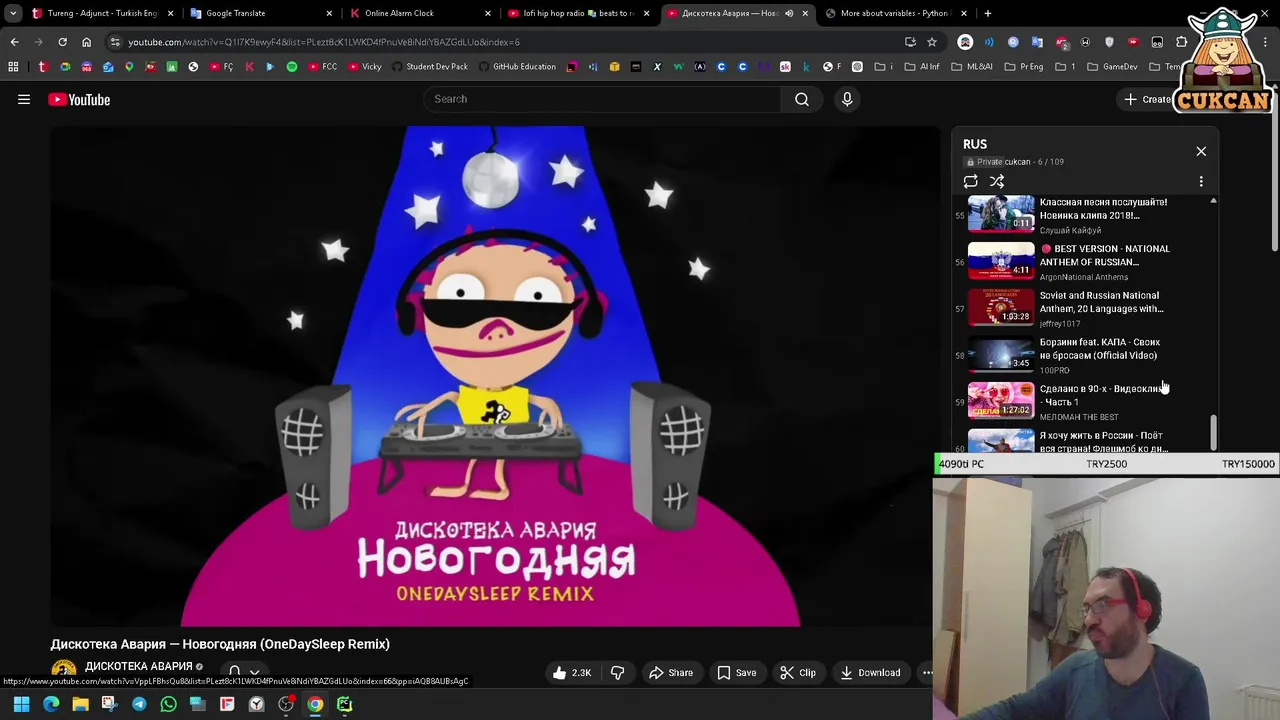Viewport: 1280px width, 720px height.
Task: Open Pr Eng bookmarks folder
Action: [1023, 67]
